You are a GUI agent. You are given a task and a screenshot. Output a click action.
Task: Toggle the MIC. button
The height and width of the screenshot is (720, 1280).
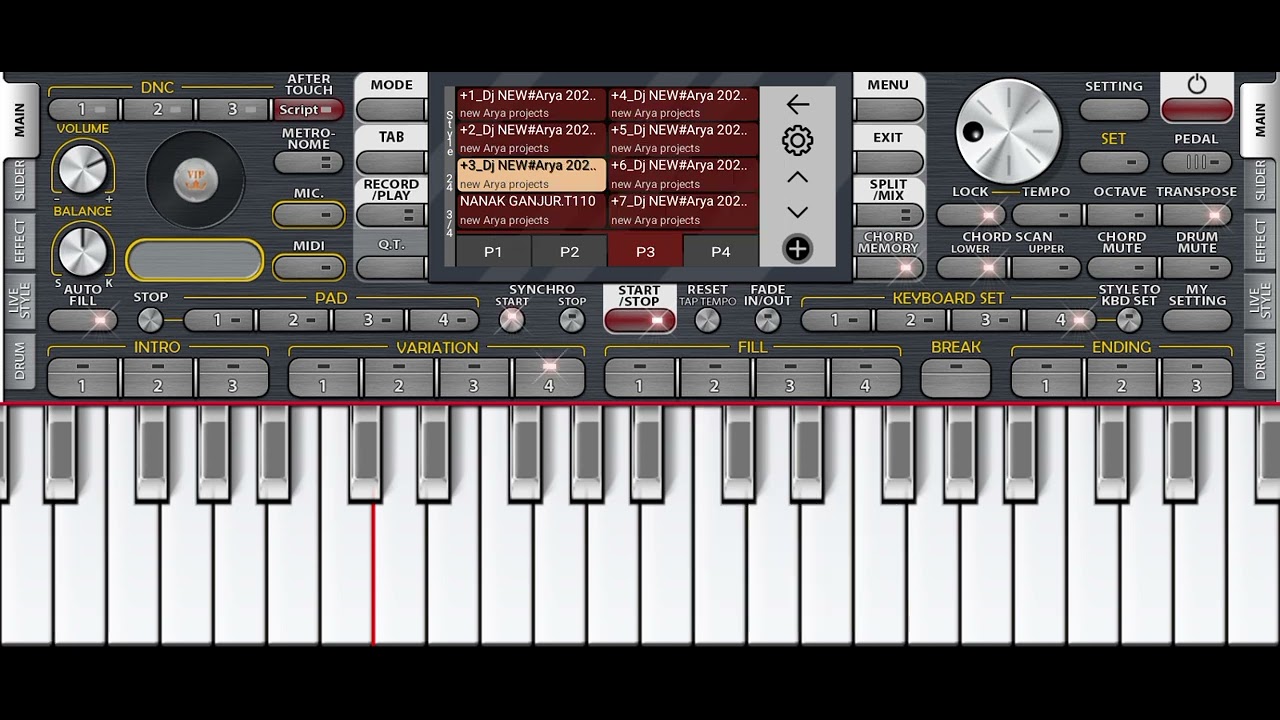point(308,215)
